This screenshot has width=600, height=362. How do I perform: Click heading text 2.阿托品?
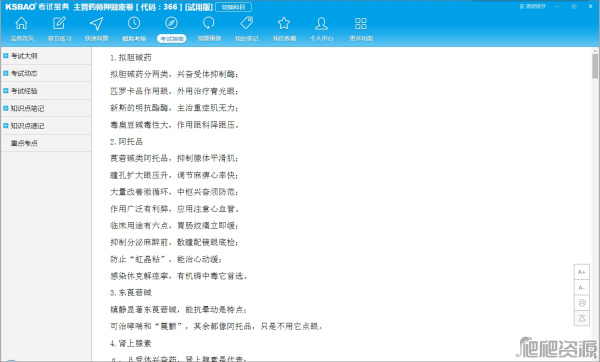(126, 142)
